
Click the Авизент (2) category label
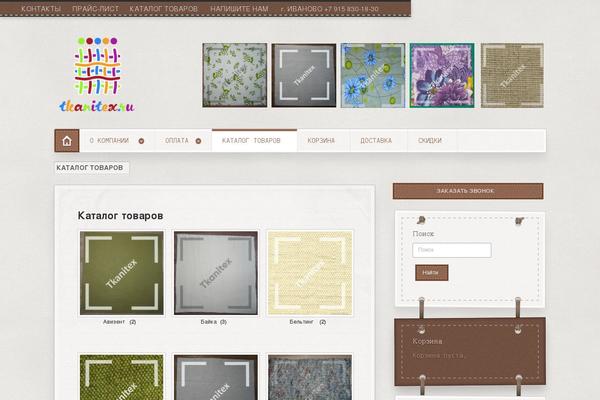(x=119, y=322)
